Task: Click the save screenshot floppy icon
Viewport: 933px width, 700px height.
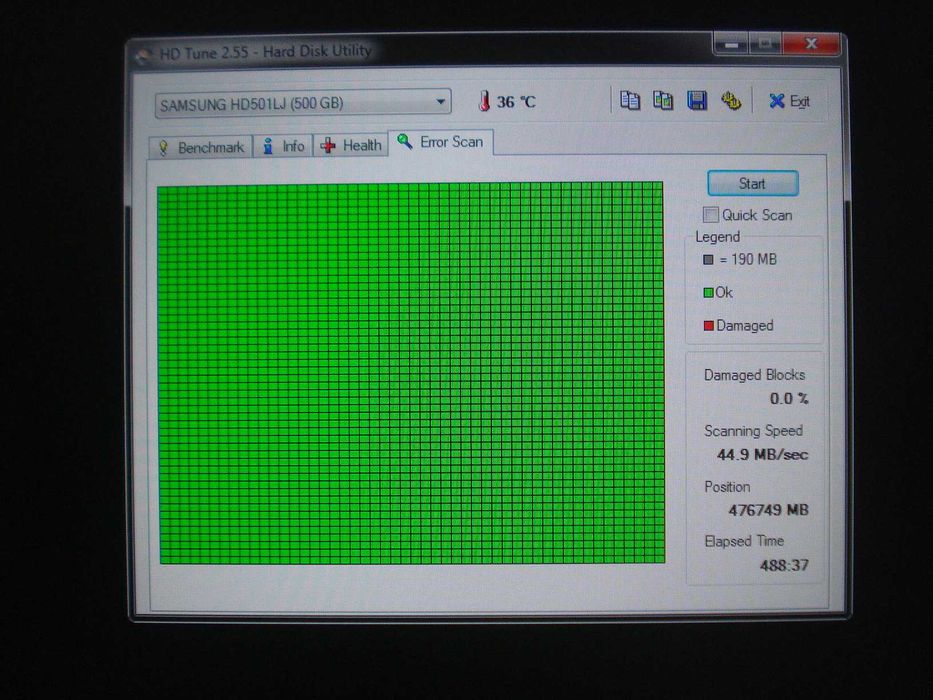Action: coord(697,101)
